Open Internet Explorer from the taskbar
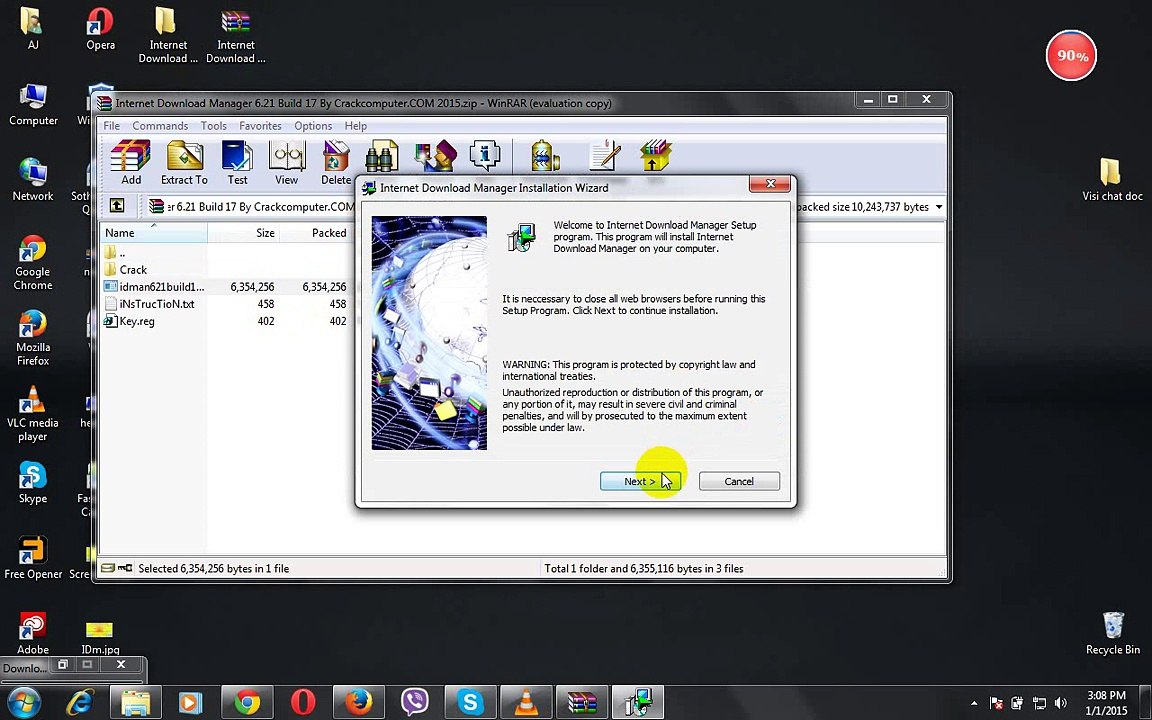The height and width of the screenshot is (720, 1152). click(80, 703)
